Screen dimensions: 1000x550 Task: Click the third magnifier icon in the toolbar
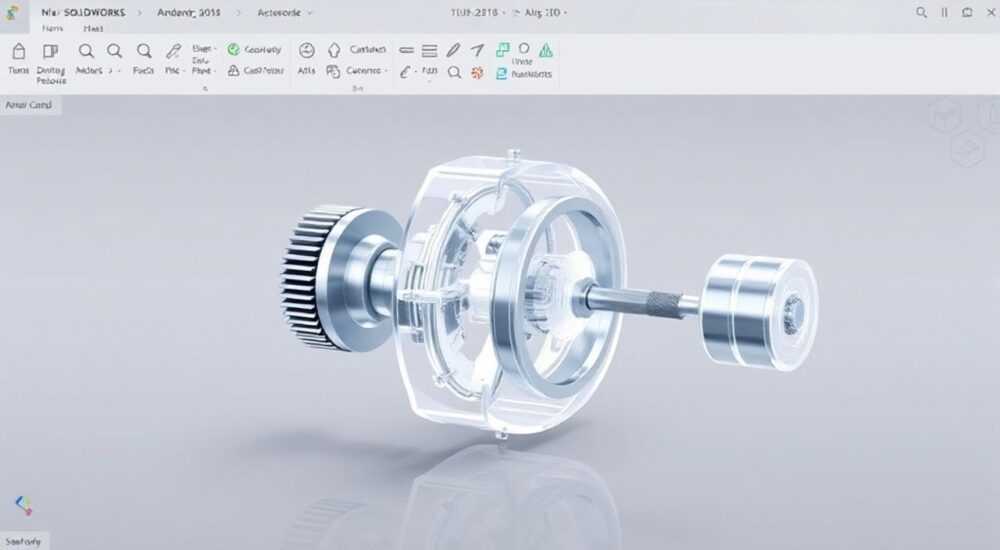(145, 51)
